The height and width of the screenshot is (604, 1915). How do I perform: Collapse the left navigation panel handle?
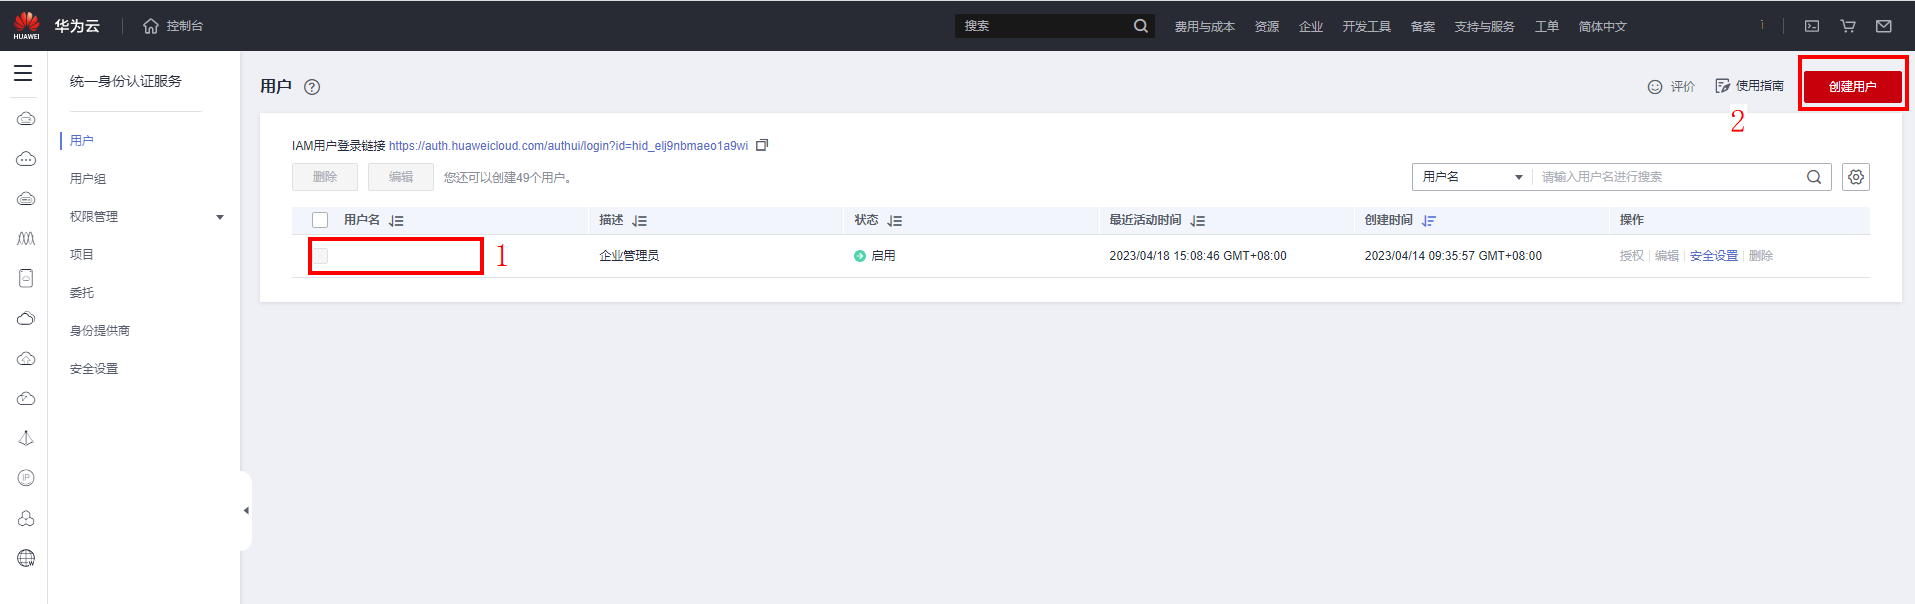(246, 511)
